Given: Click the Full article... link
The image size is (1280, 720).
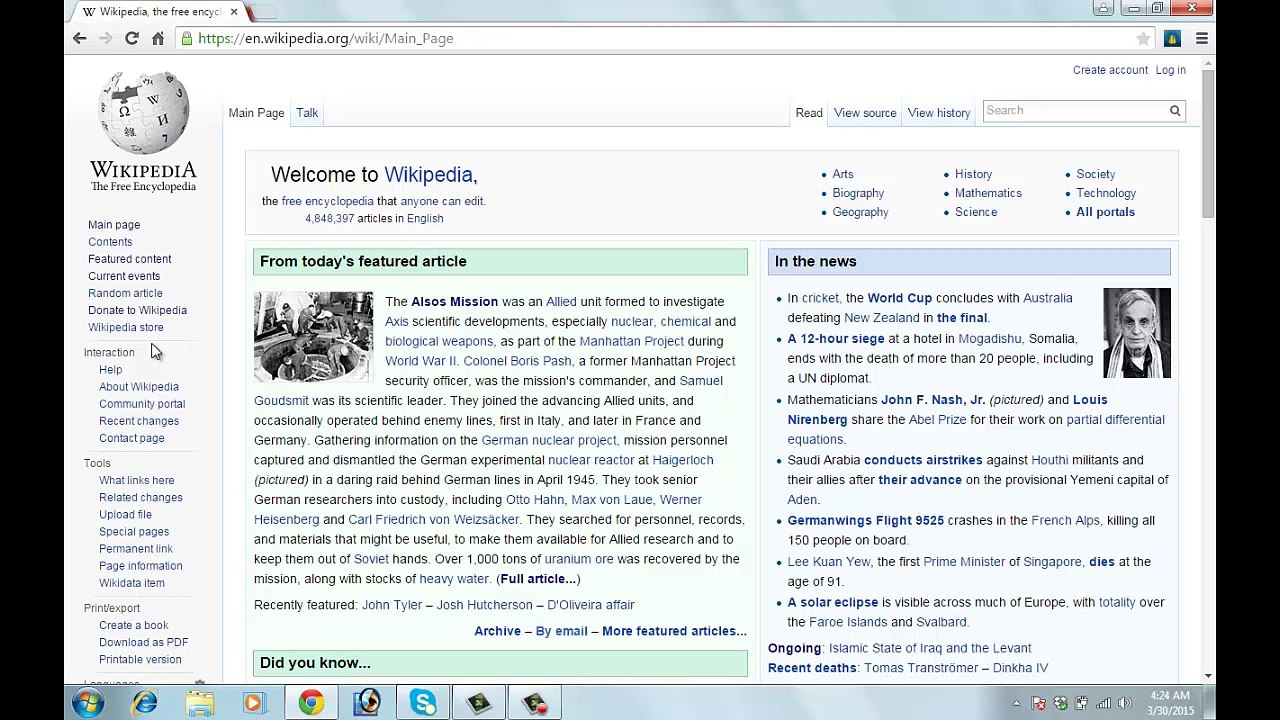Looking at the screenshot, I should click(538, 579).
